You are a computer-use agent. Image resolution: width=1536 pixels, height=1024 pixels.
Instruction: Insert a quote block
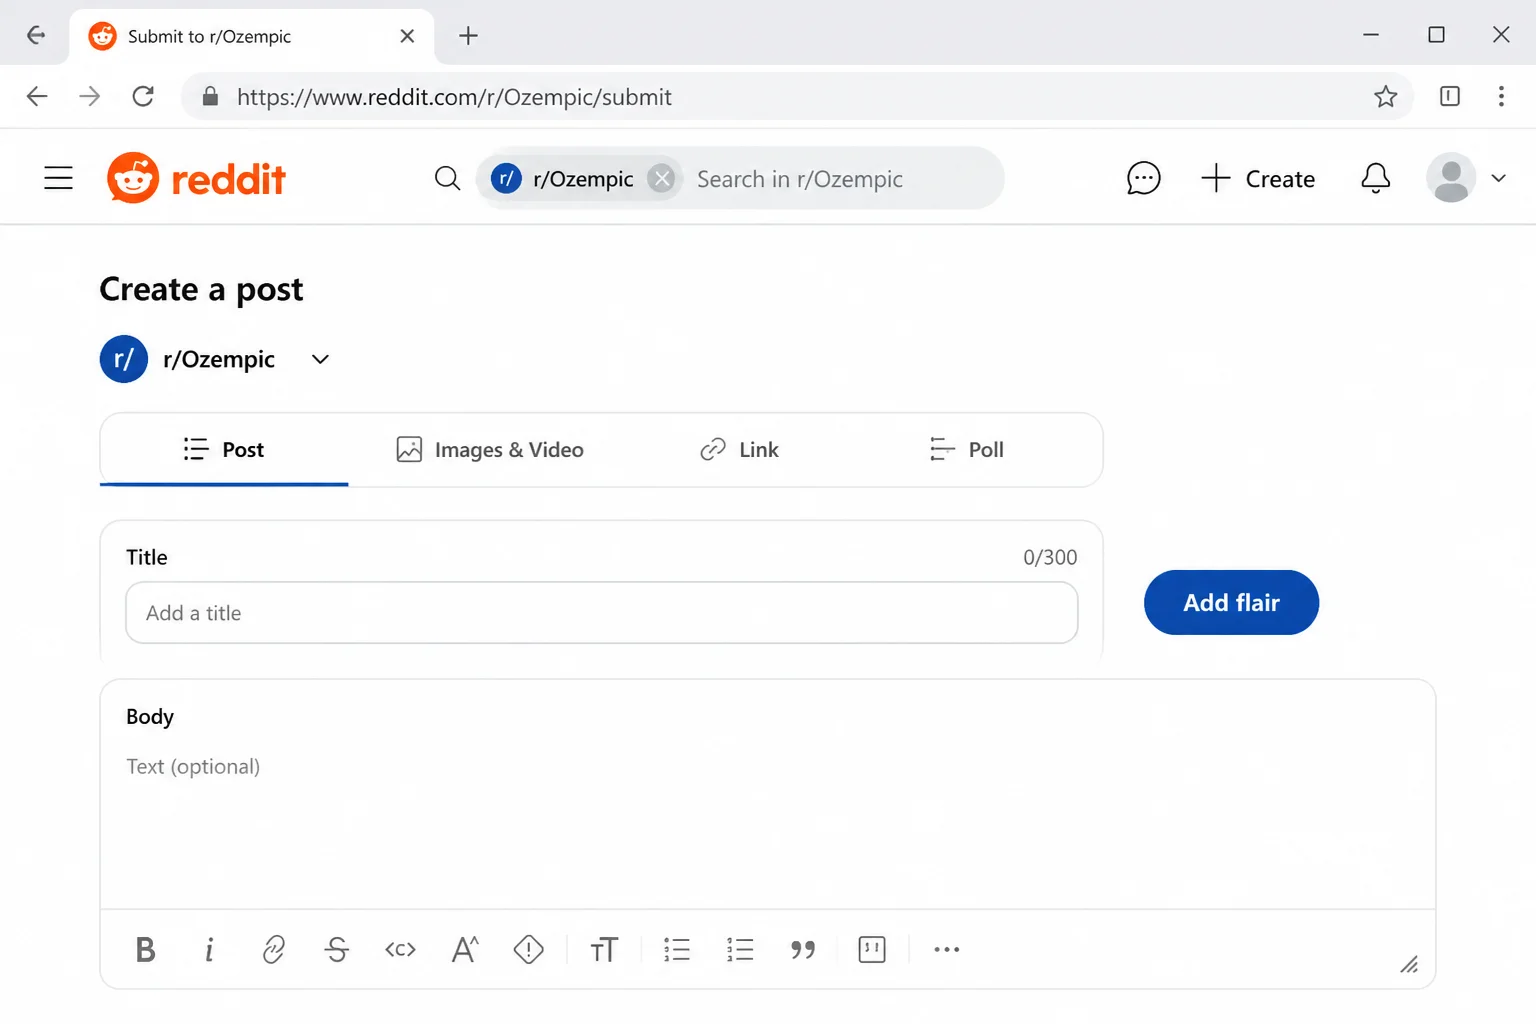pos(803,949)
